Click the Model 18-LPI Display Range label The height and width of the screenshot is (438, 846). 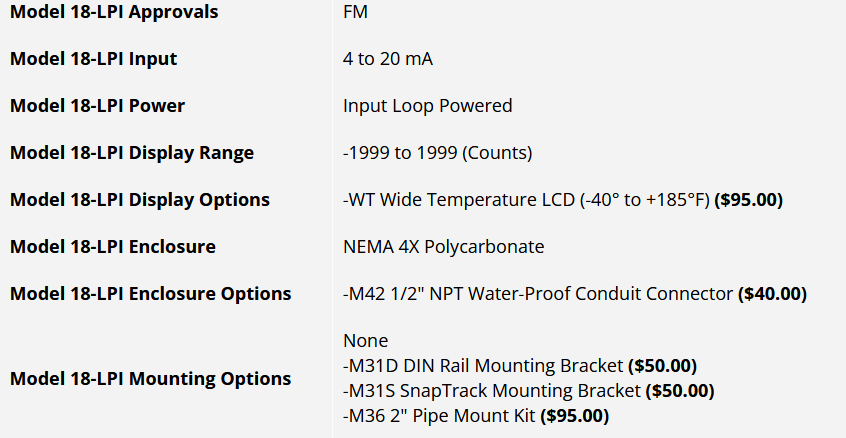[x=131, y=153]
